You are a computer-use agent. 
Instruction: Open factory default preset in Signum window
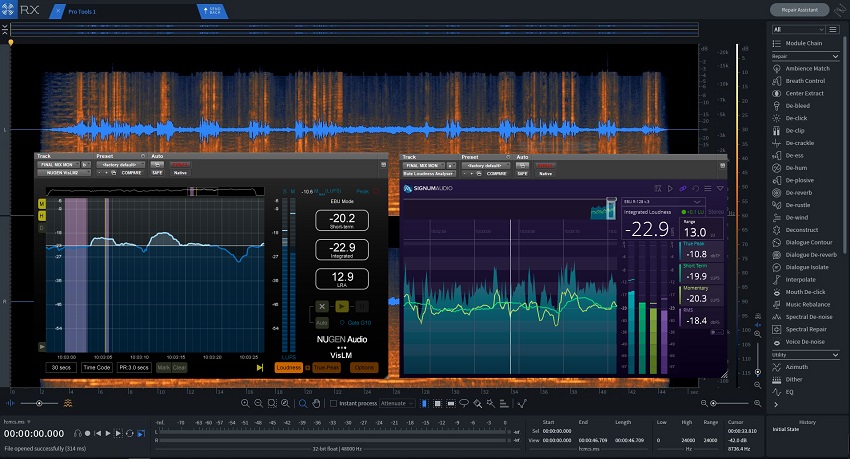pos(485,166)
